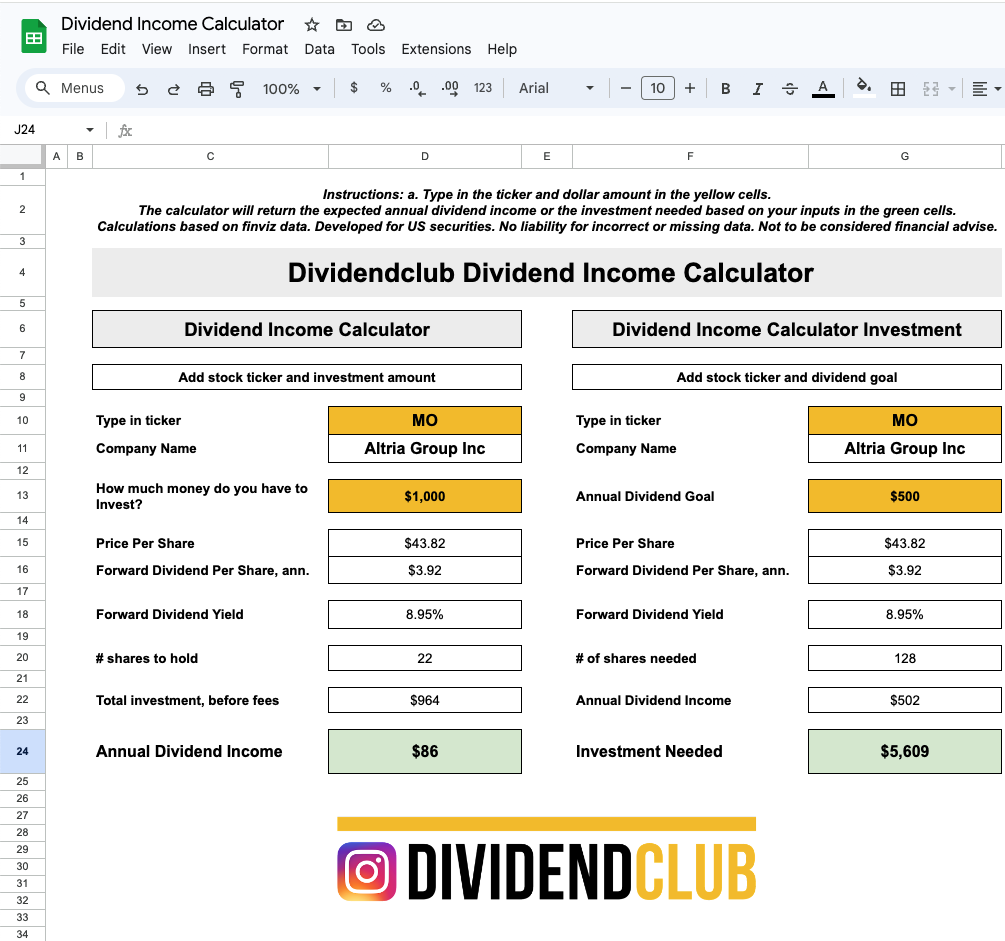Open the text color picker
The width and height of the screenshot is (1005, 941).
click(x=821, y=88)
